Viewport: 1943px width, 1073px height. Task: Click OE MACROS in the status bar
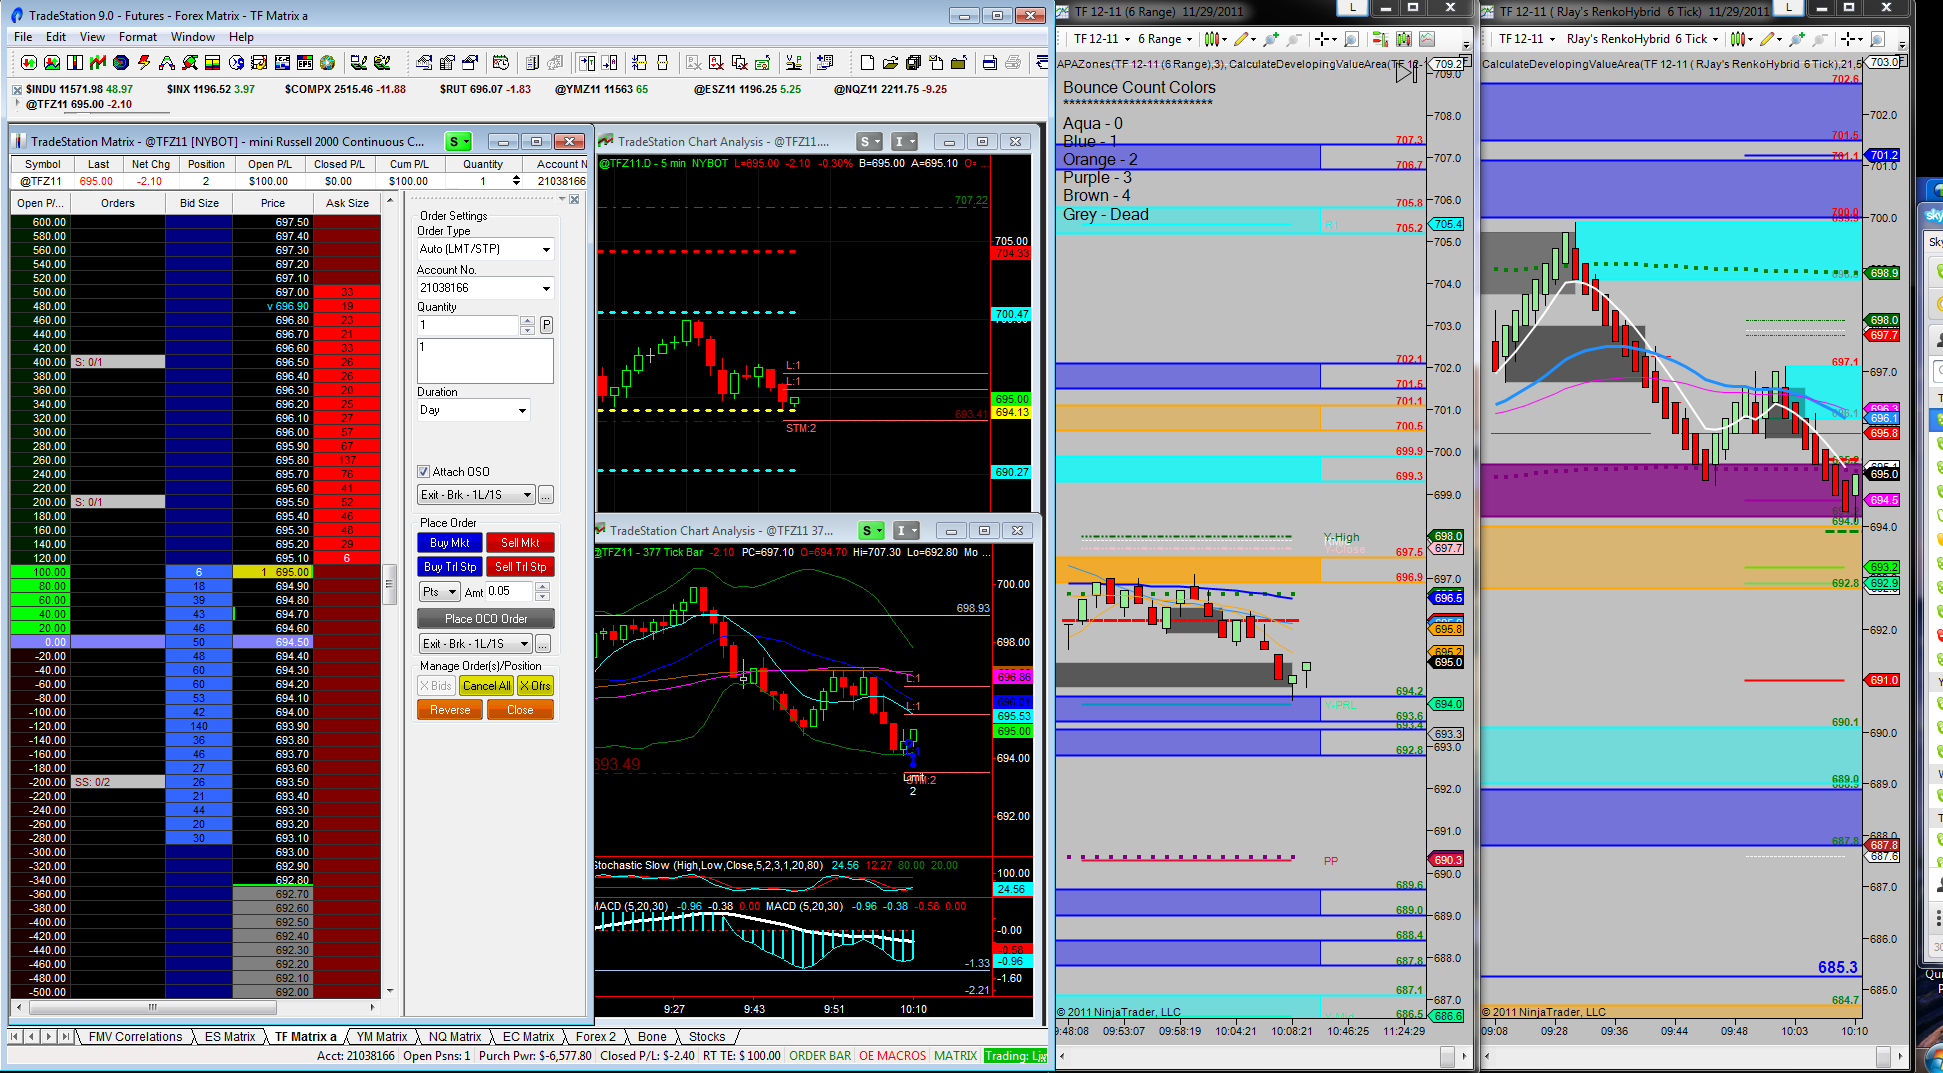pos(893,1056)
